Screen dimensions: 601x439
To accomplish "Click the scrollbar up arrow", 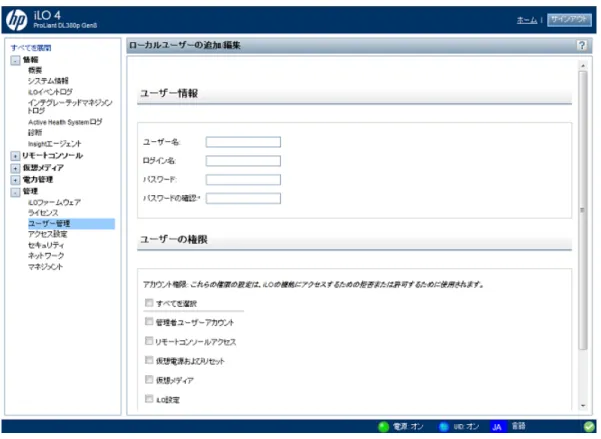I will tap(583, 66).
